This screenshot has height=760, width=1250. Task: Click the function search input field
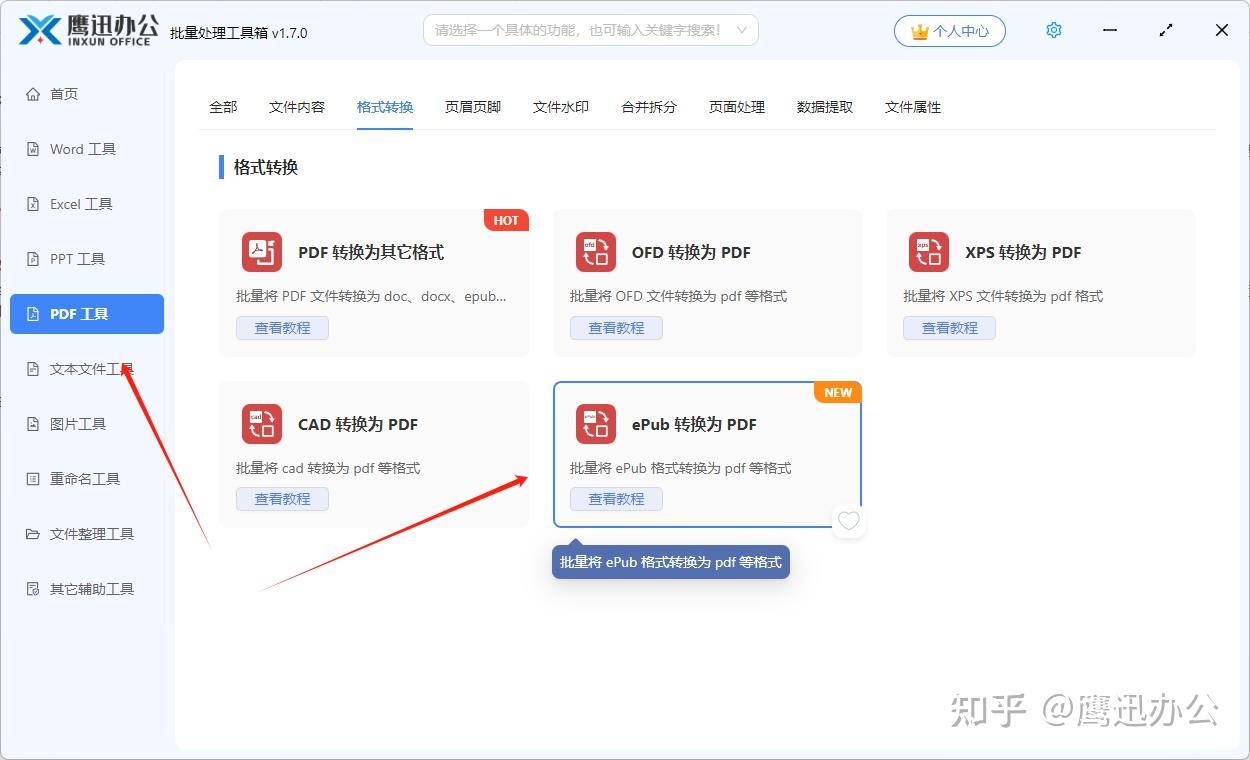coord(591,30)
